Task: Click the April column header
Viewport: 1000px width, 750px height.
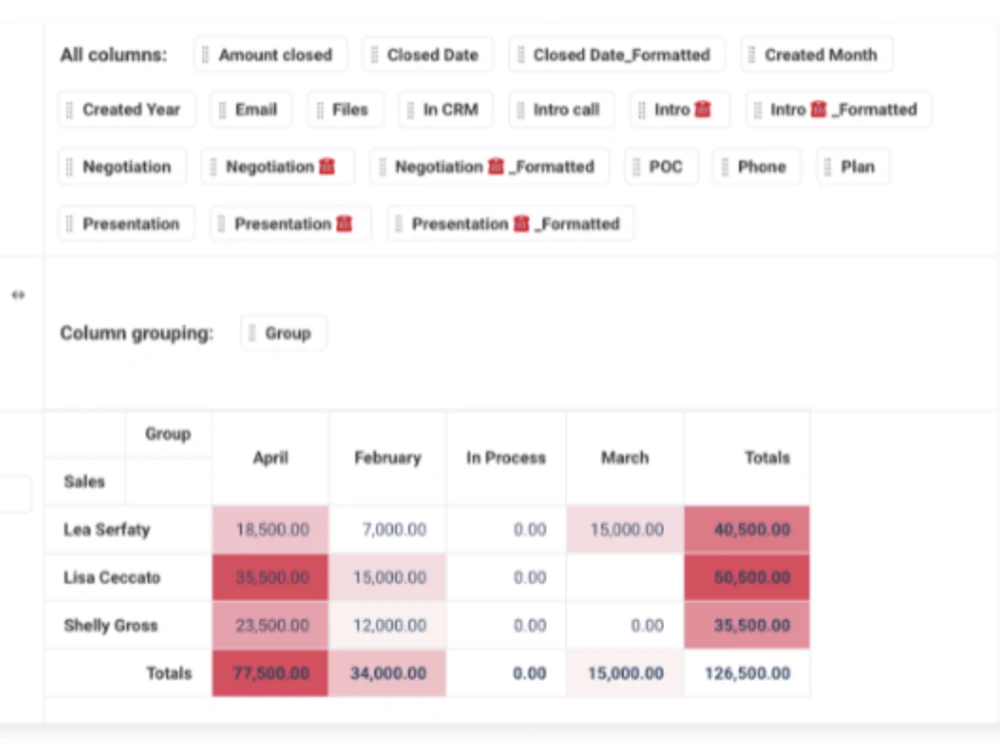Action: 270,458
